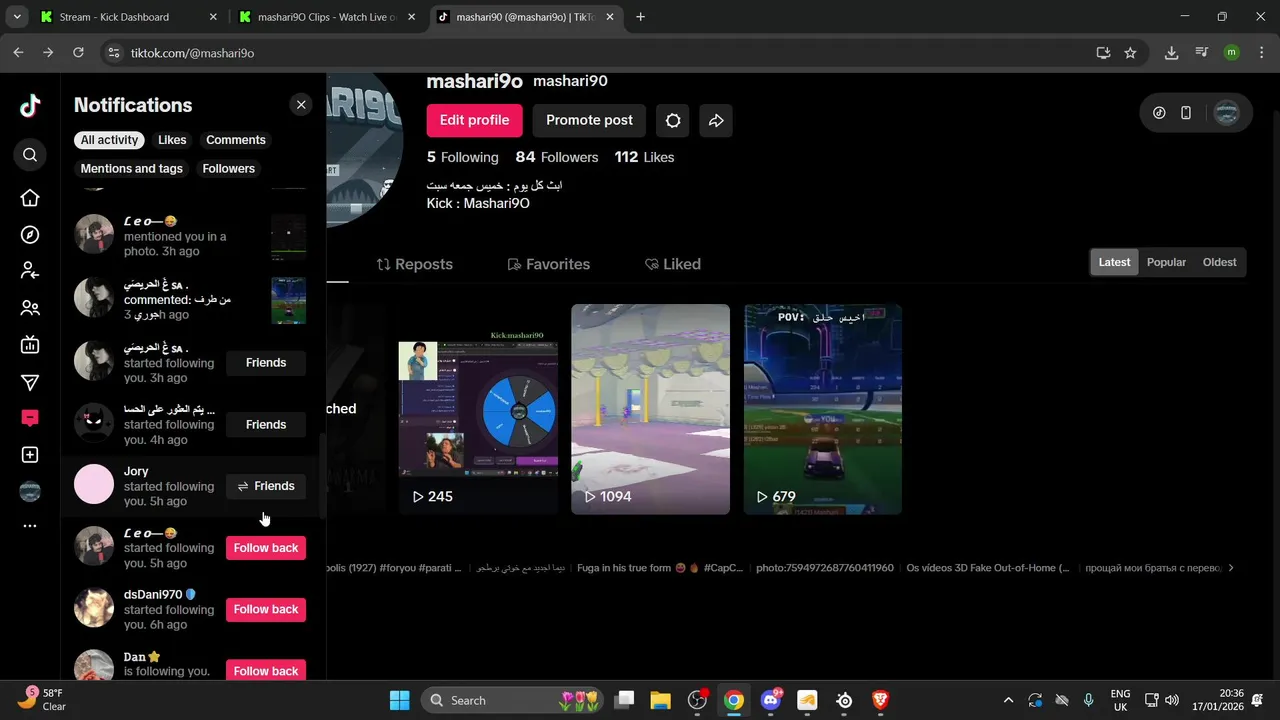Open the search icon in TikTok sidebar
This screenshot has height=720, width=1280.
30,155
